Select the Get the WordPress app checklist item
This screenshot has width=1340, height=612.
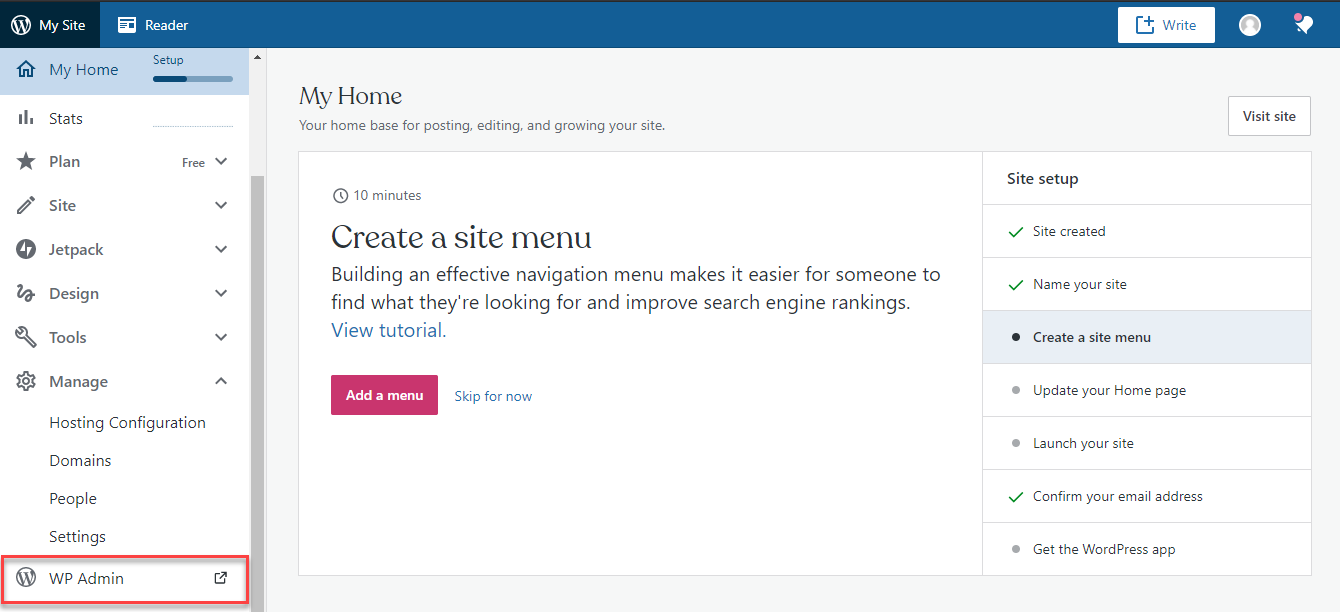click(1103, 549)
